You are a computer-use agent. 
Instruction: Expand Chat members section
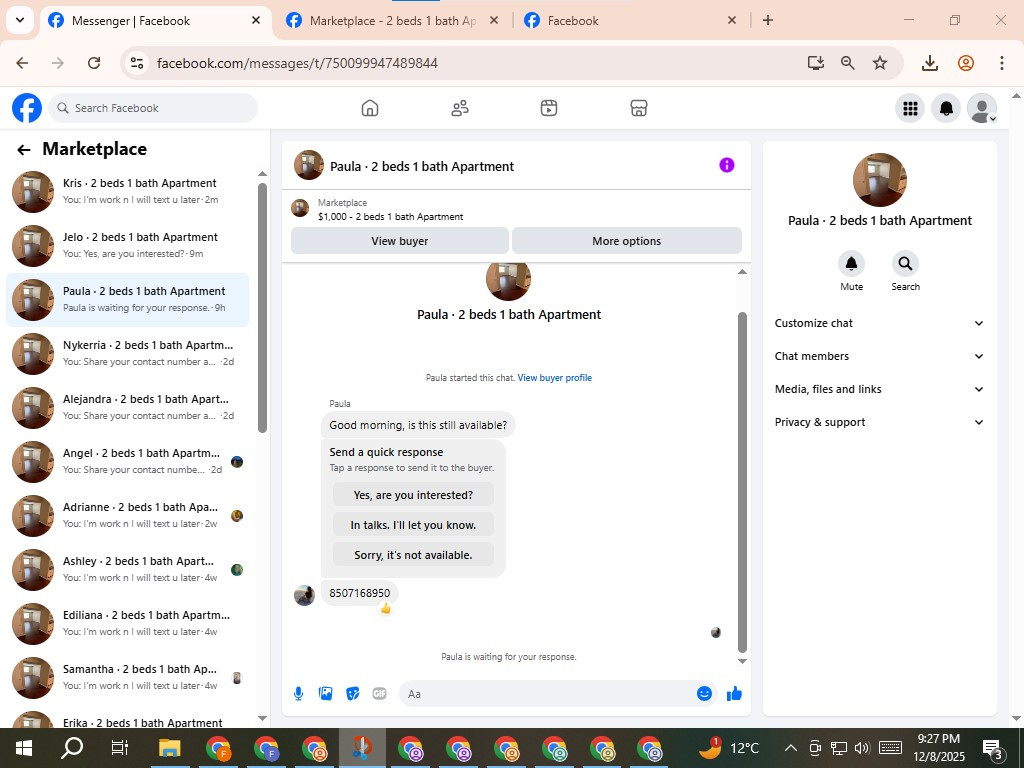879,356
